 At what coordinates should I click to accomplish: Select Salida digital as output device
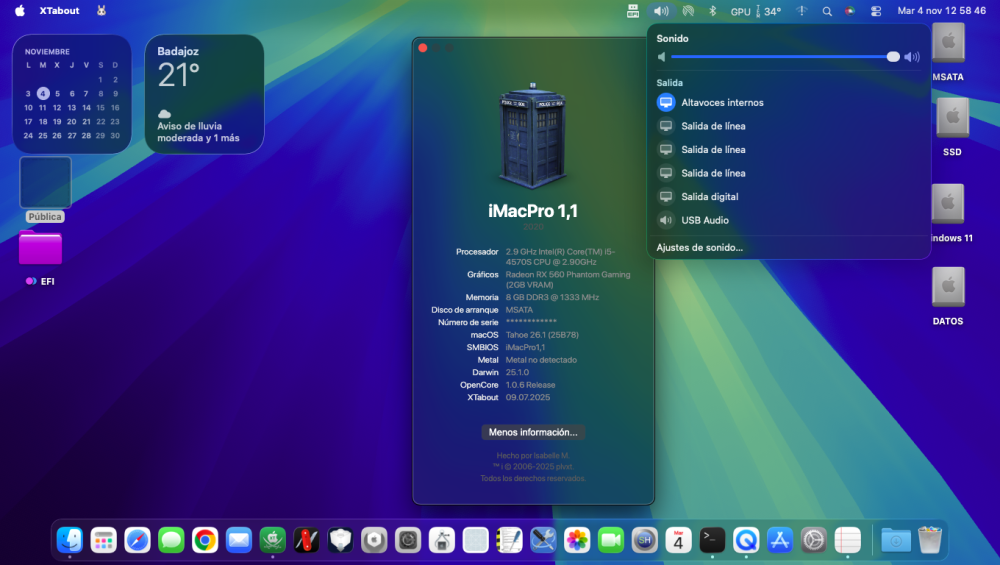point(788,196)
